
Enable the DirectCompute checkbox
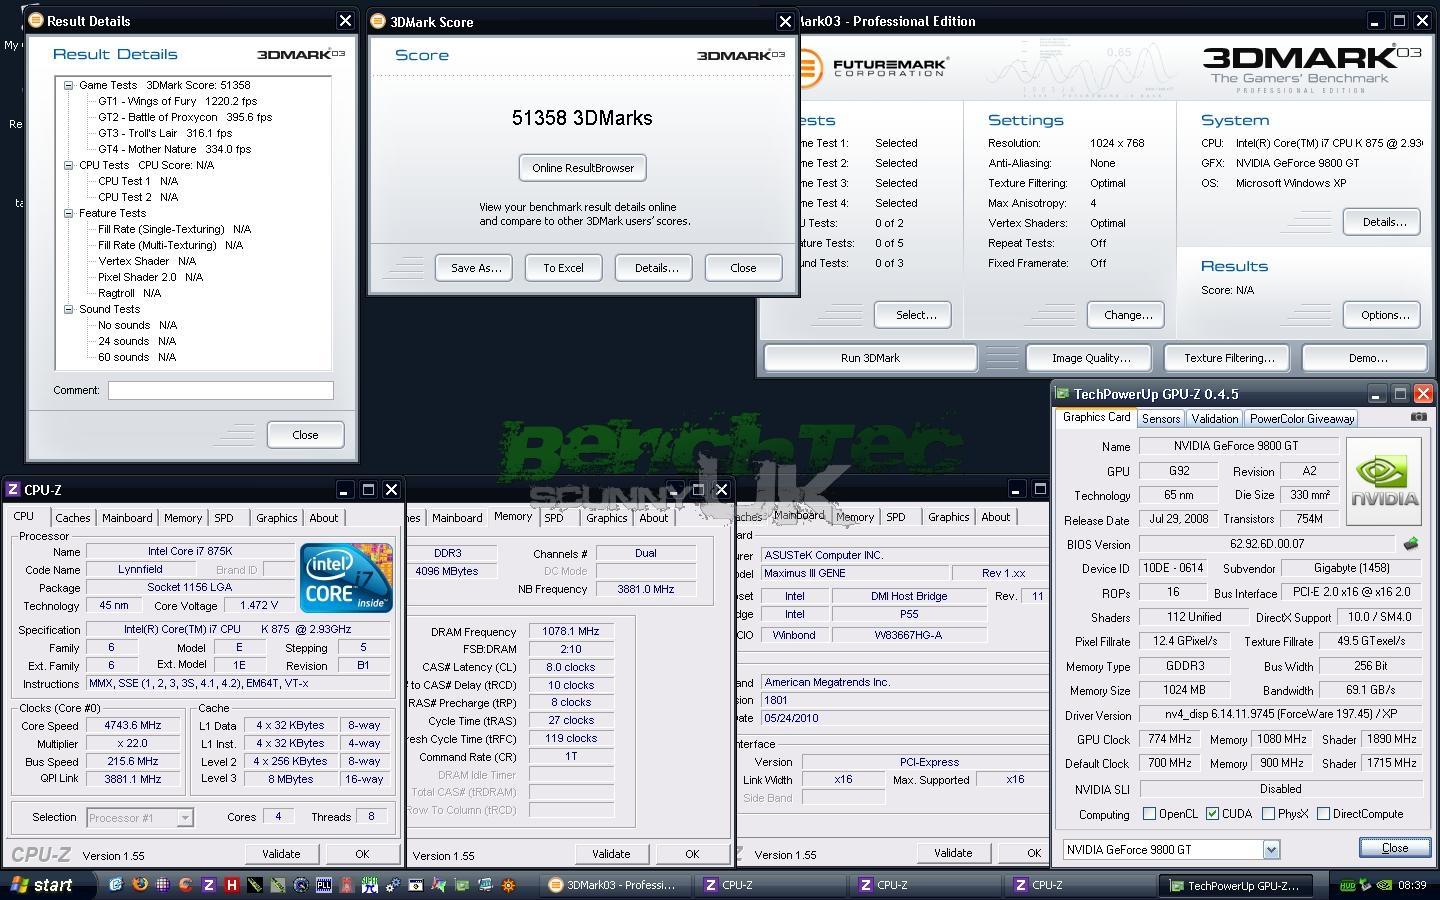[x=1323, y=814]
